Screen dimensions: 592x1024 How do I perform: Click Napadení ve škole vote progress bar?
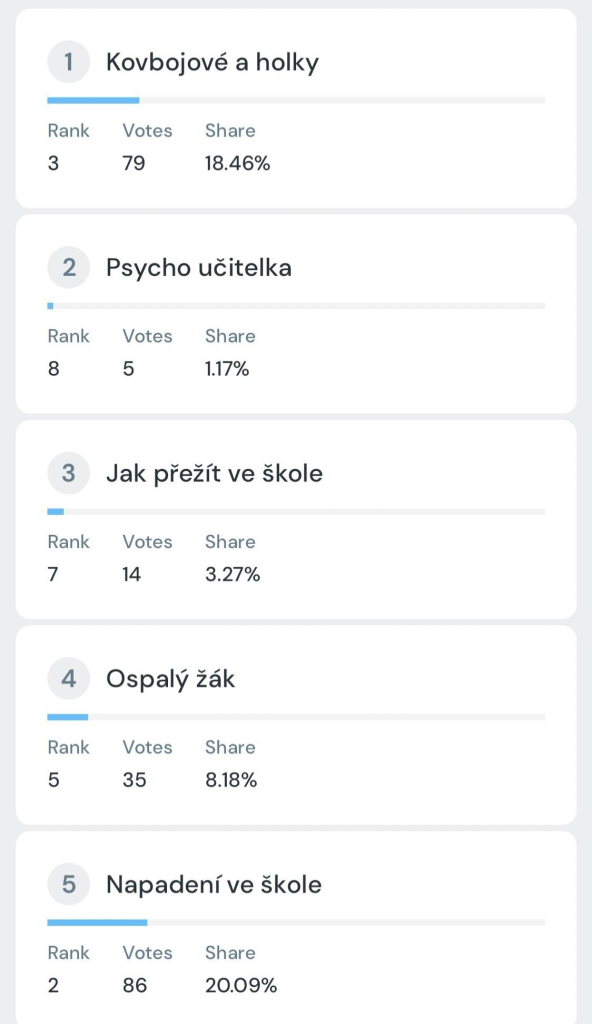click(296, 923)
